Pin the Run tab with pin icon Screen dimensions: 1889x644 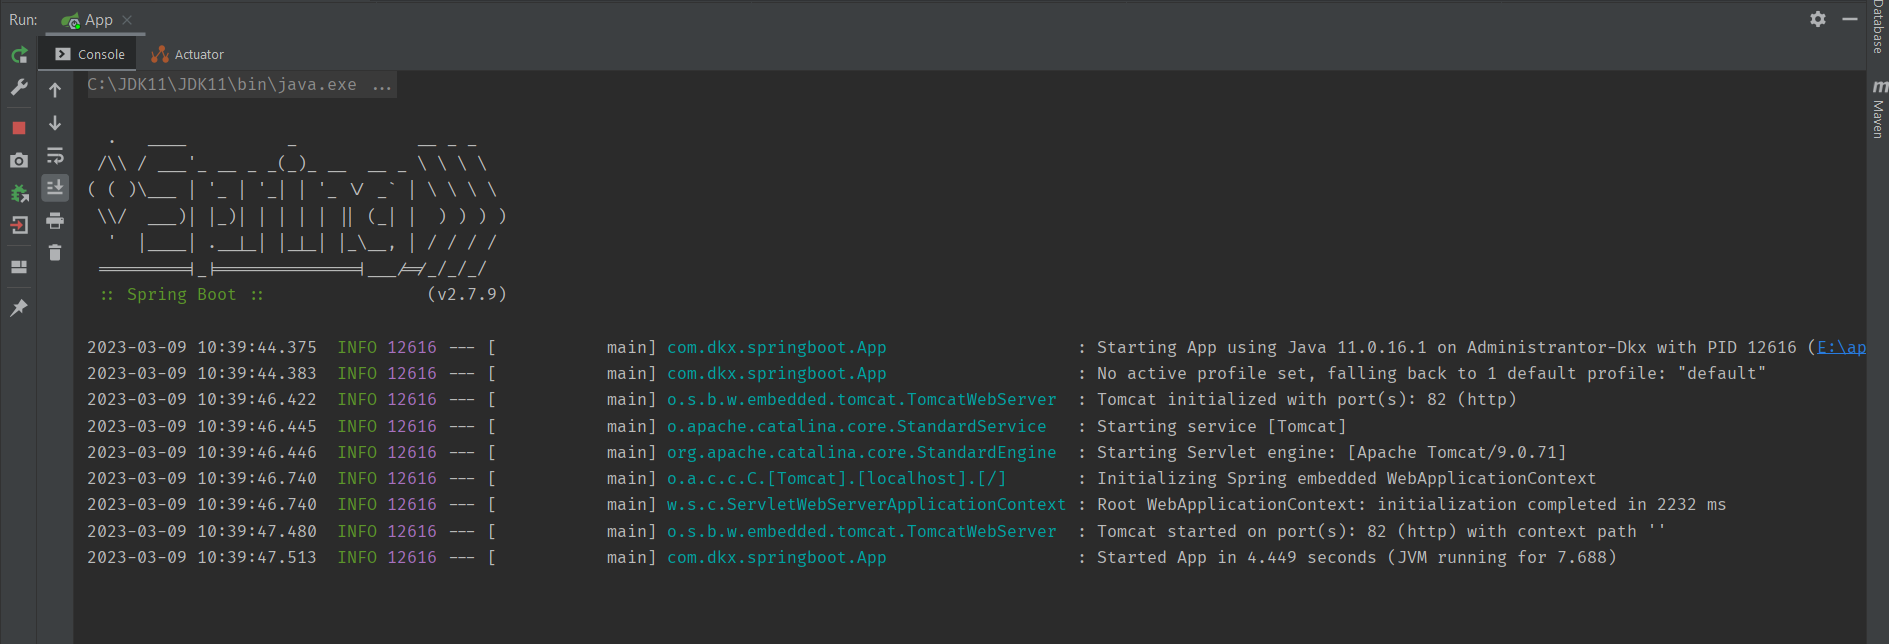pyautogui.click(x=19, y=307)
